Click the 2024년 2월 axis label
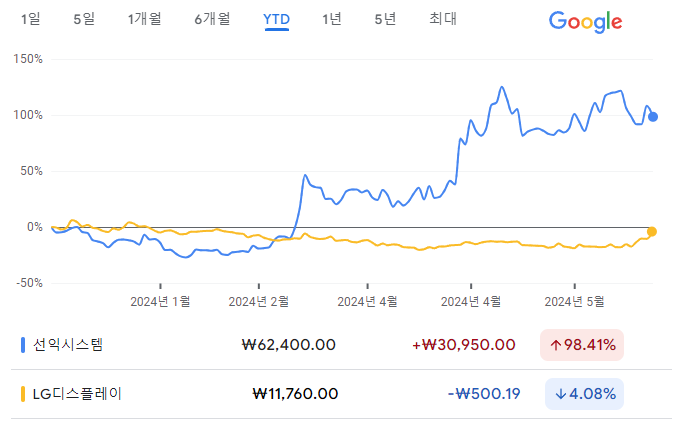The width and height of the screenshot is (680, 425). [258, 301]
